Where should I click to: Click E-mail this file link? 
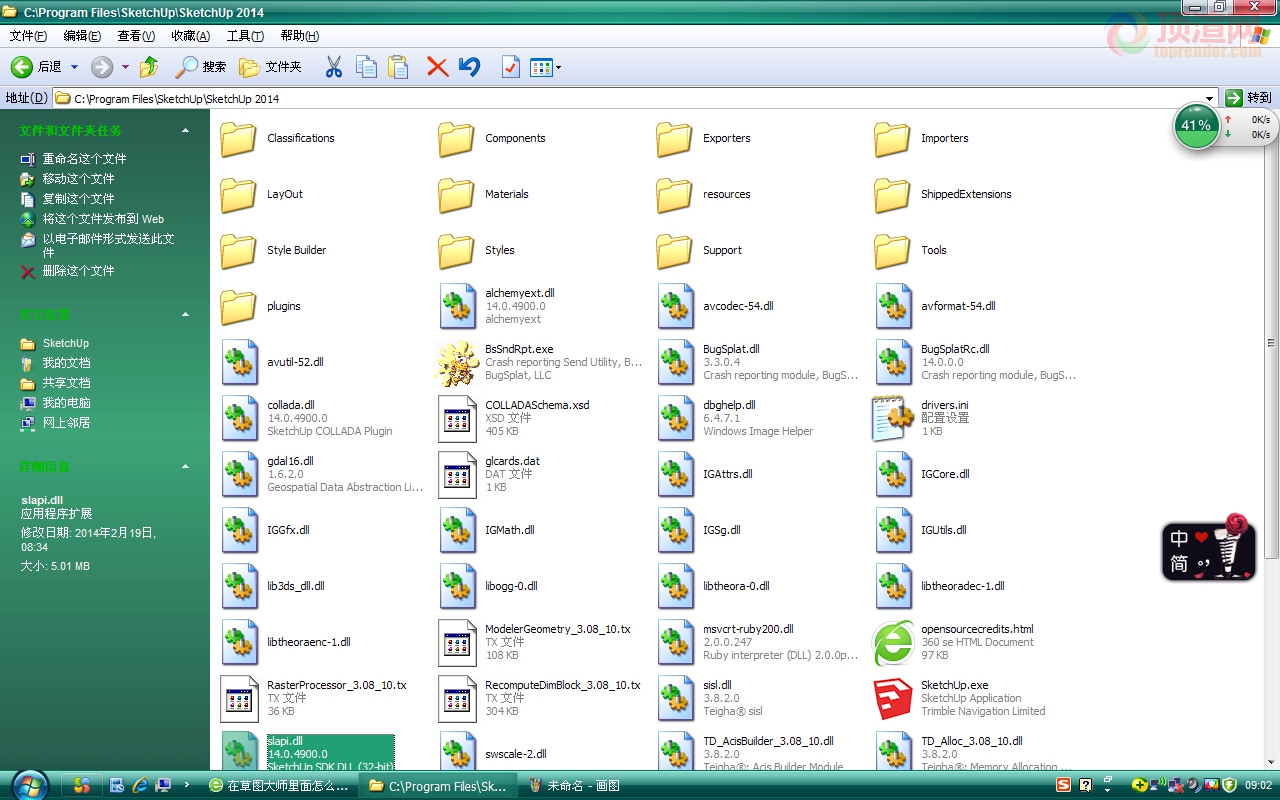coord(108,245)
